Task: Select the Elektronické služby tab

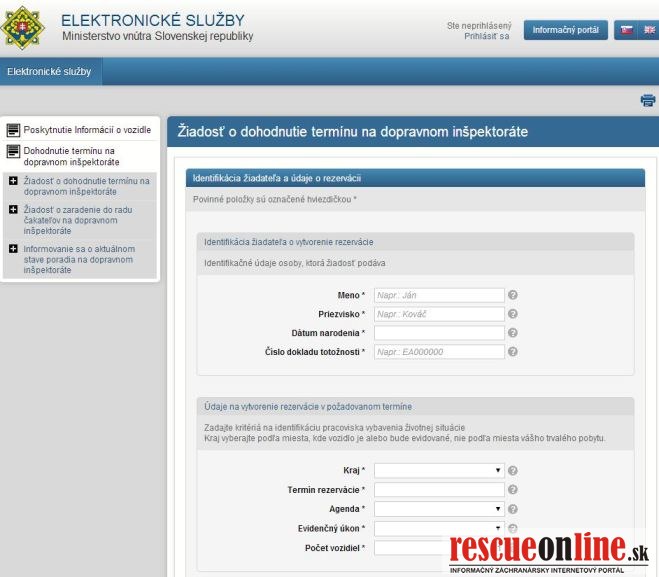Action: tap(49, 72)
